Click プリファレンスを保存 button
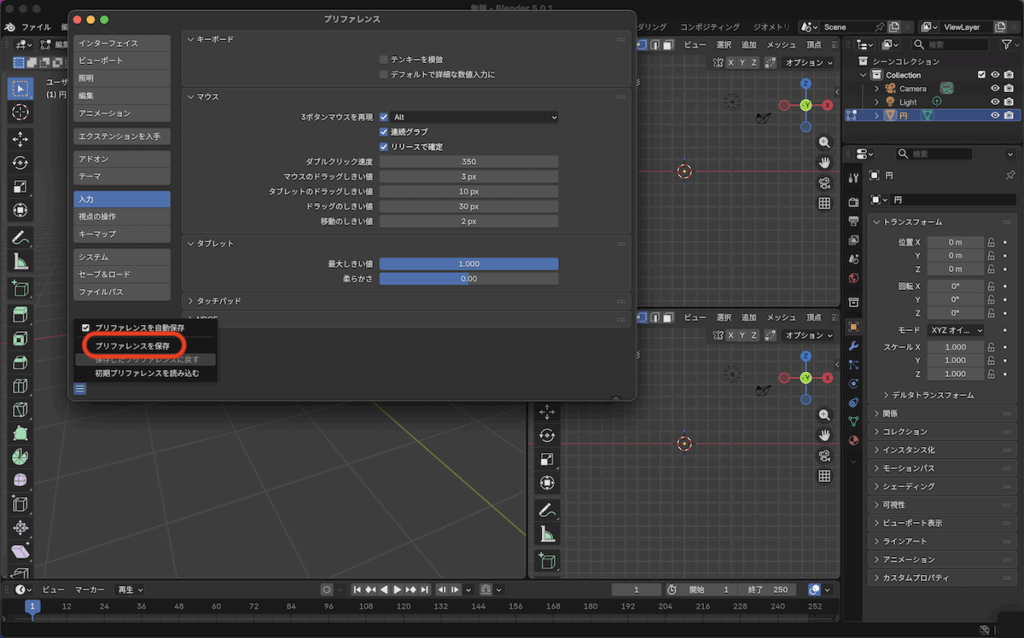 click(x=133, y=345)
